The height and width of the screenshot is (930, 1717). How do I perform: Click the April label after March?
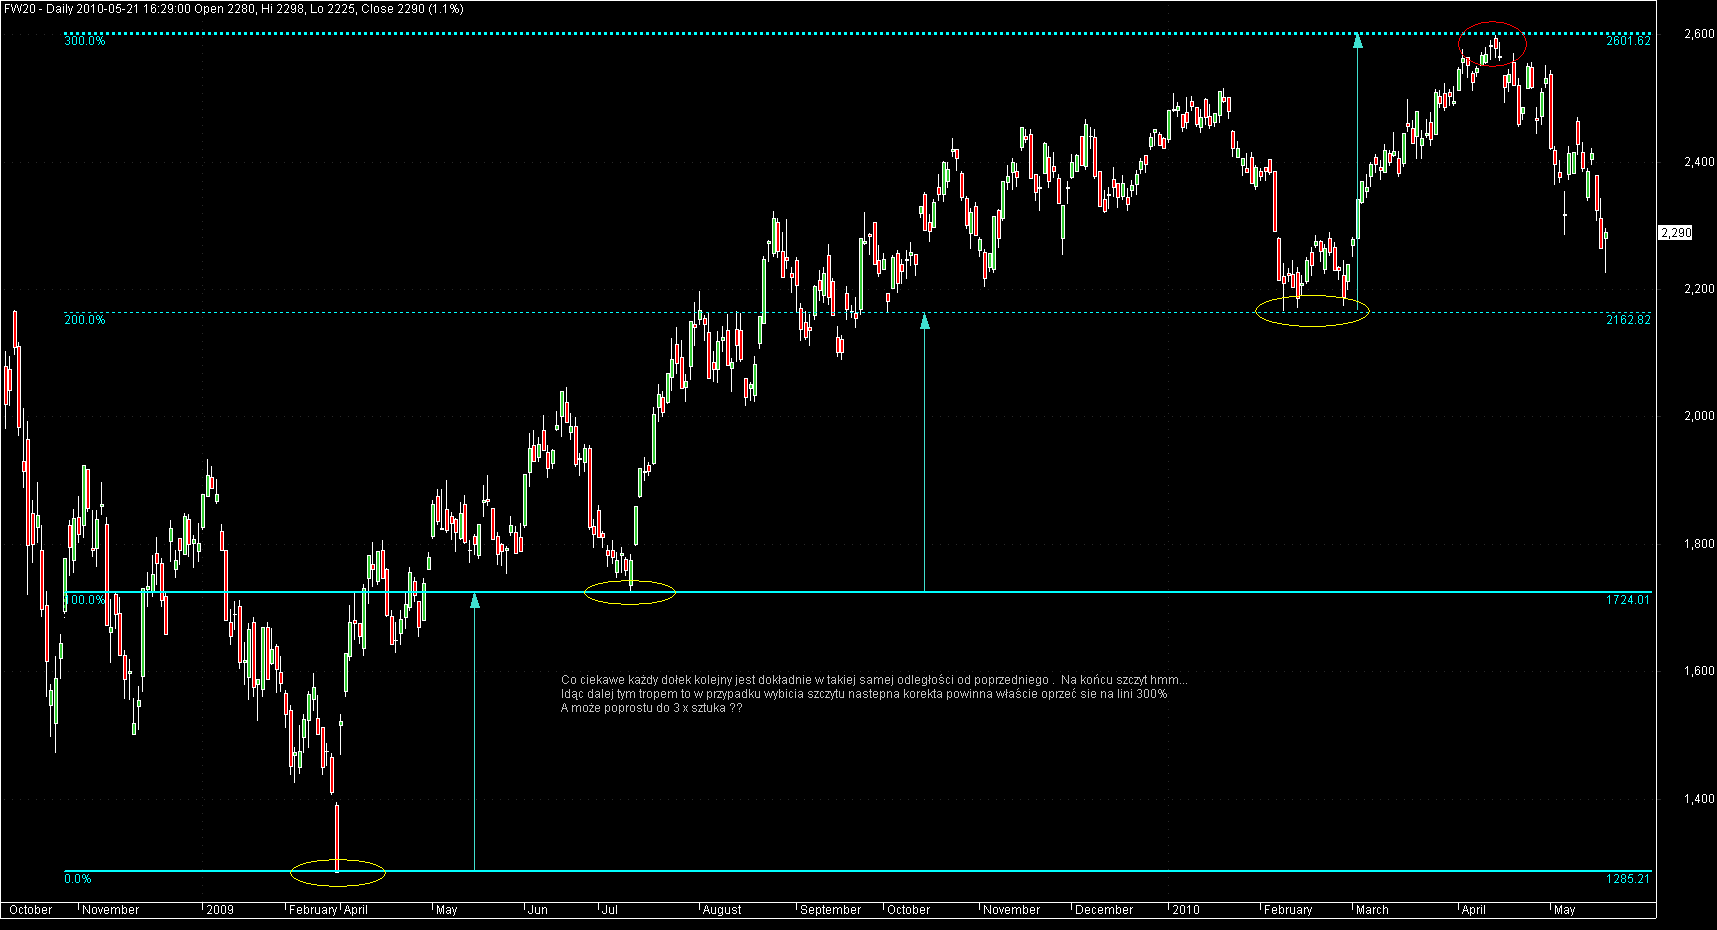(1474, 910)
